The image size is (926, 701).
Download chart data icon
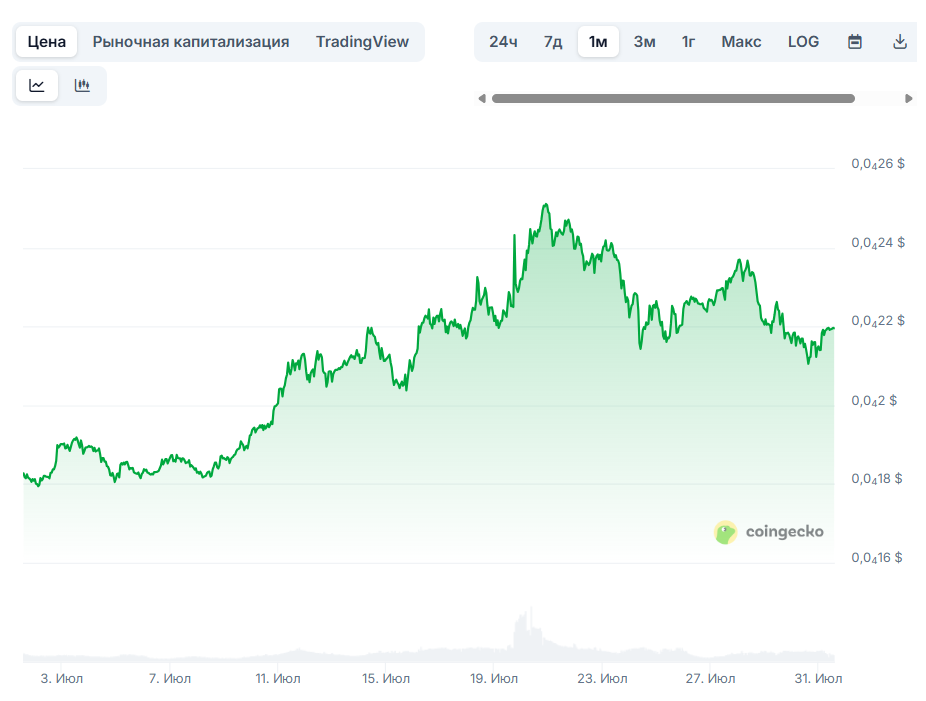899,42
